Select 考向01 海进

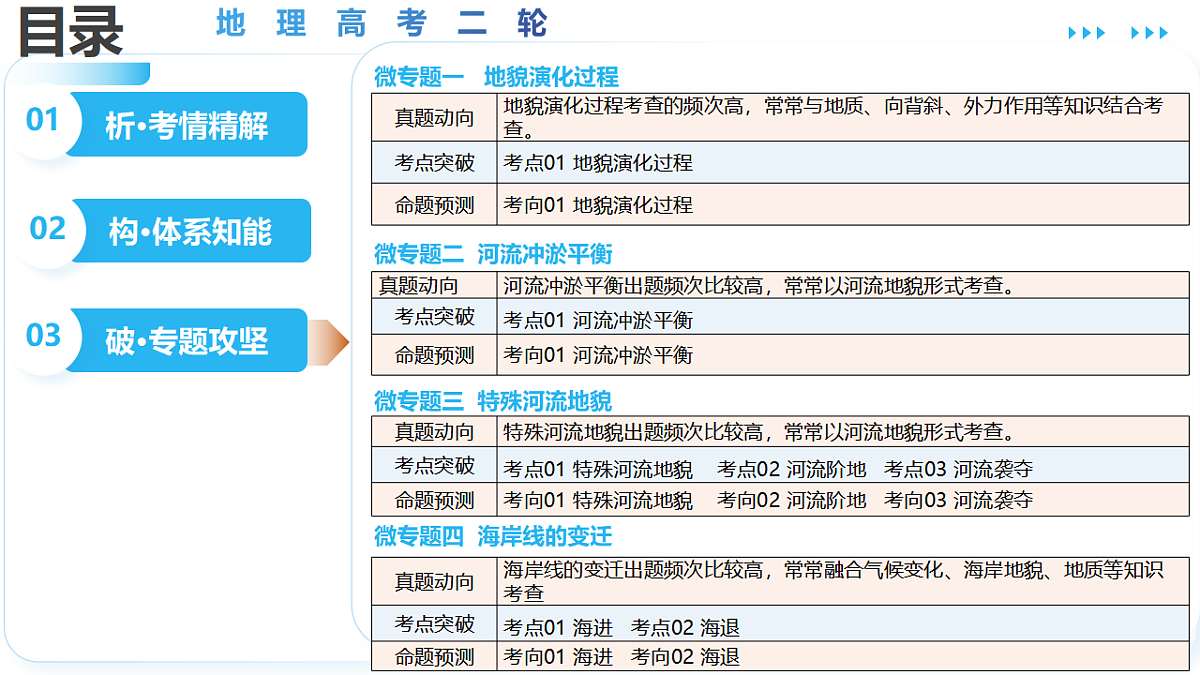(x=558, y=657)
